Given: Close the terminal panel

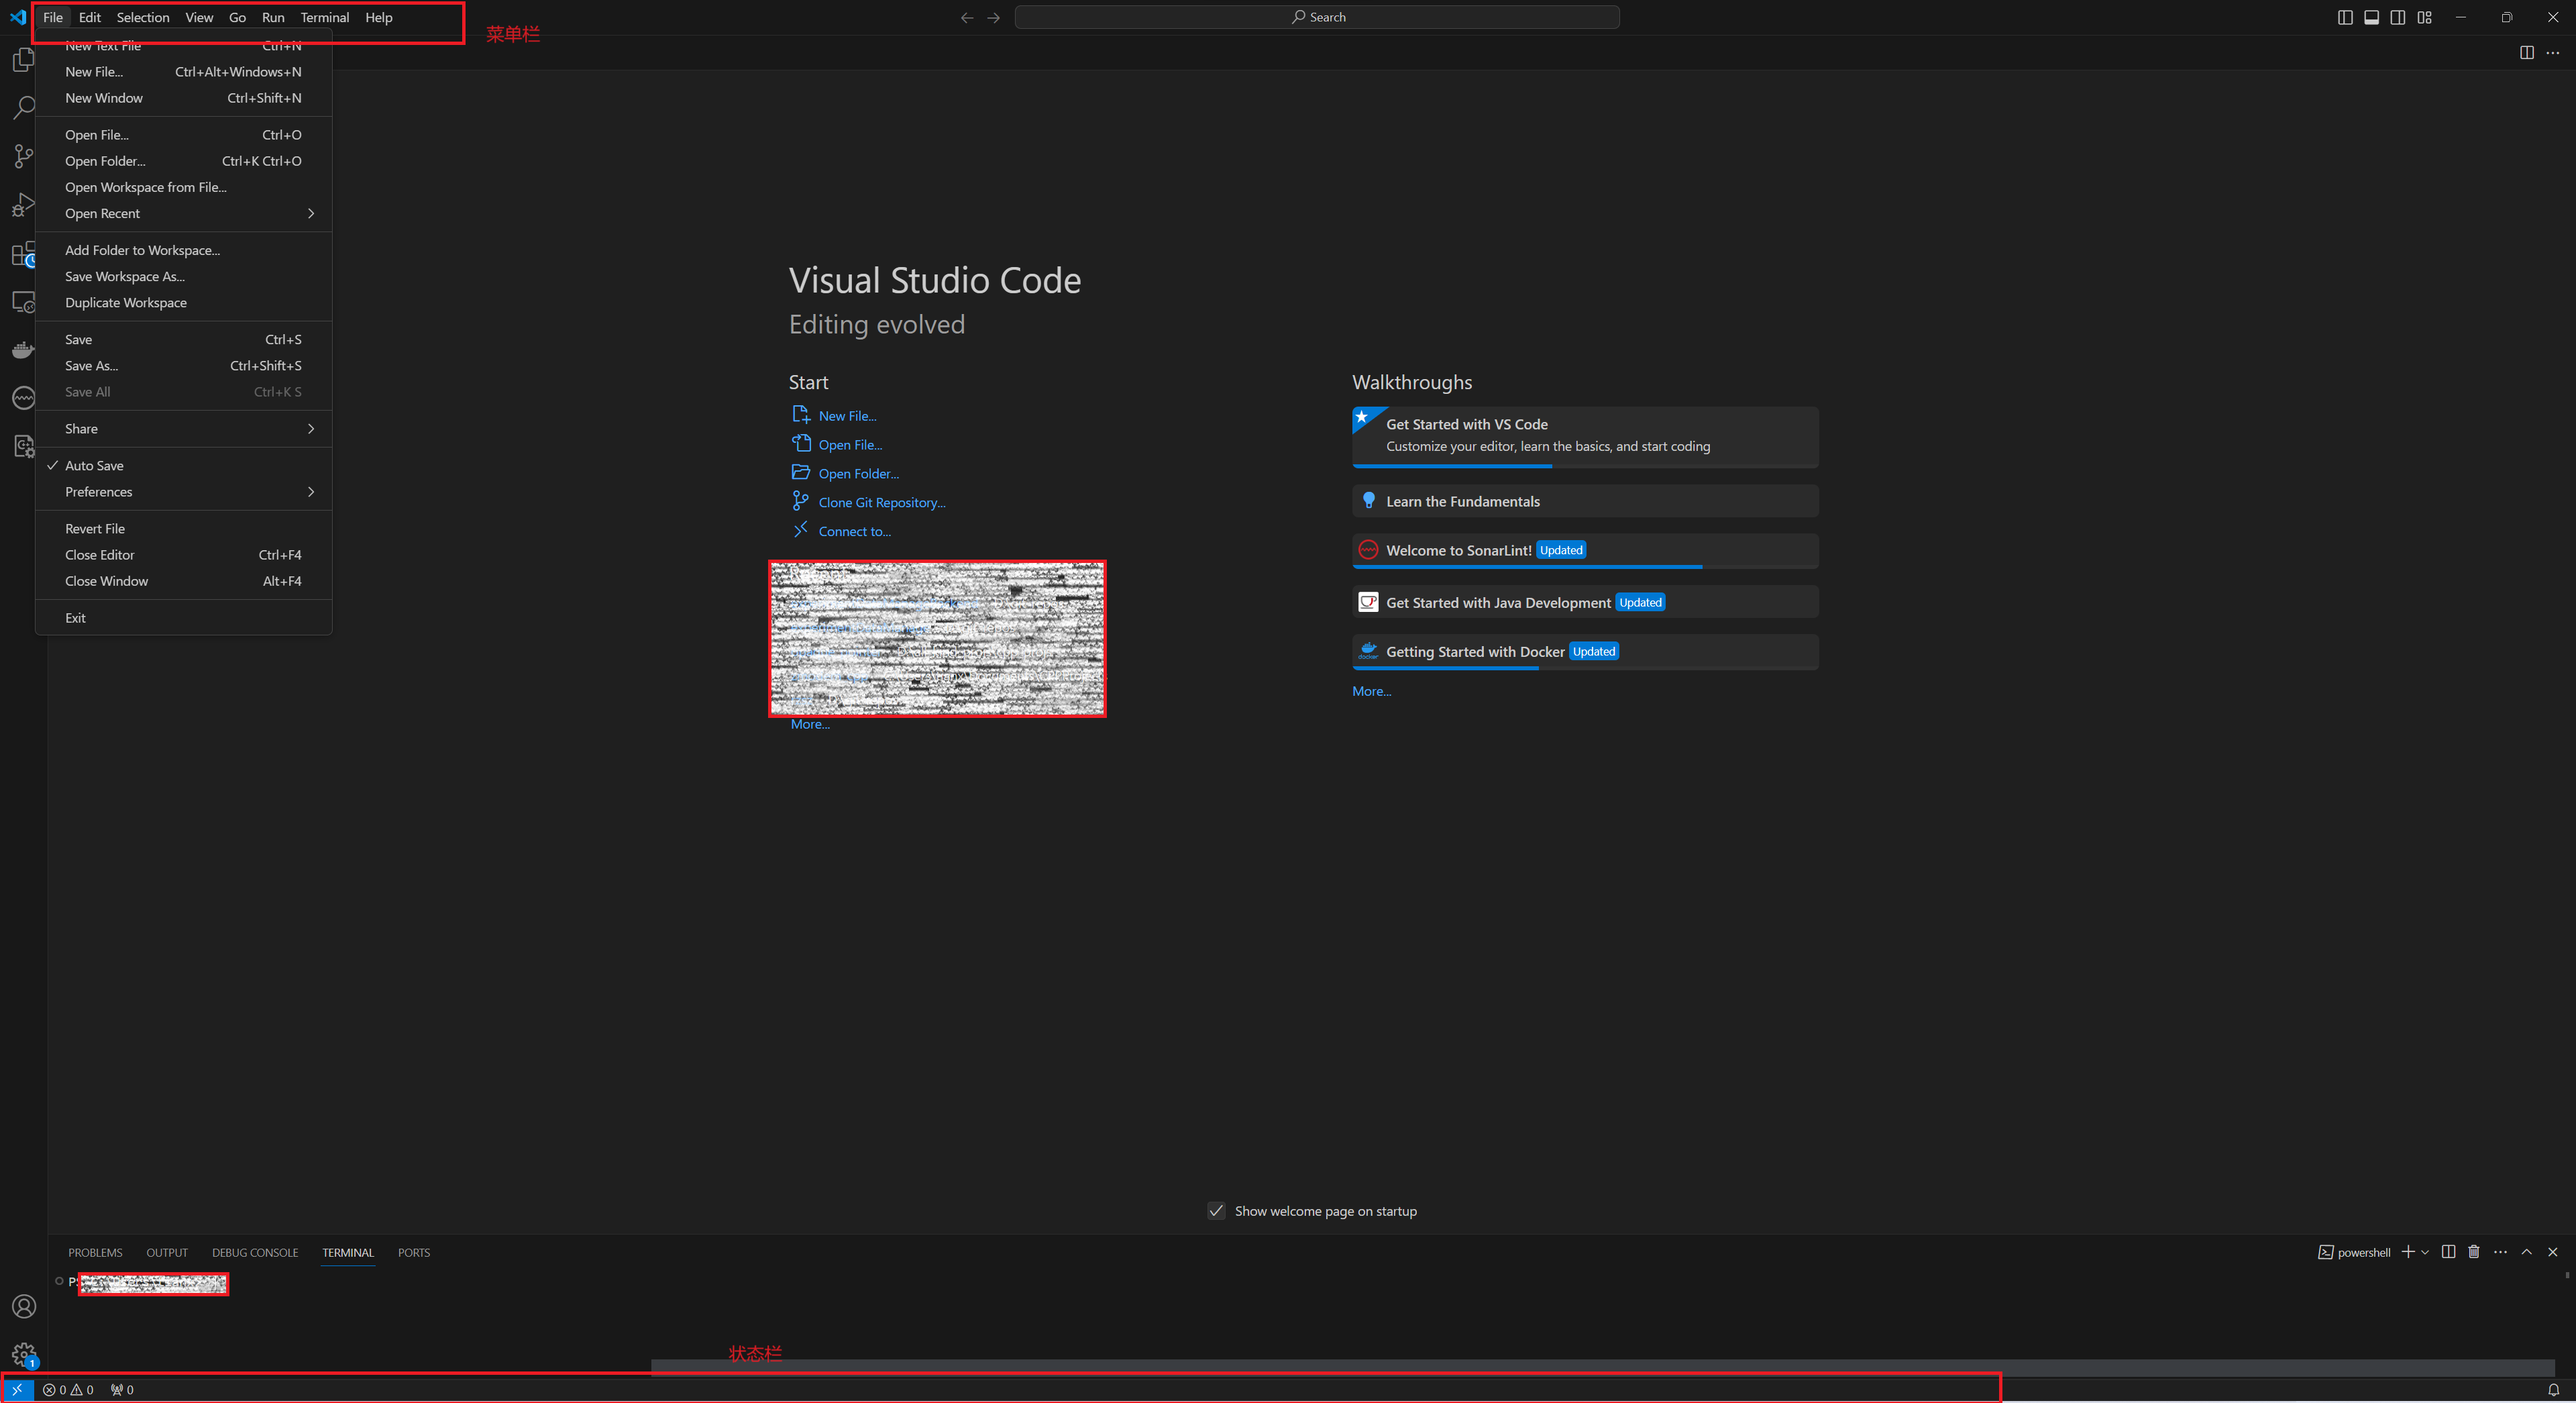Looking at the screenshot, I should pos(2553,1252).
